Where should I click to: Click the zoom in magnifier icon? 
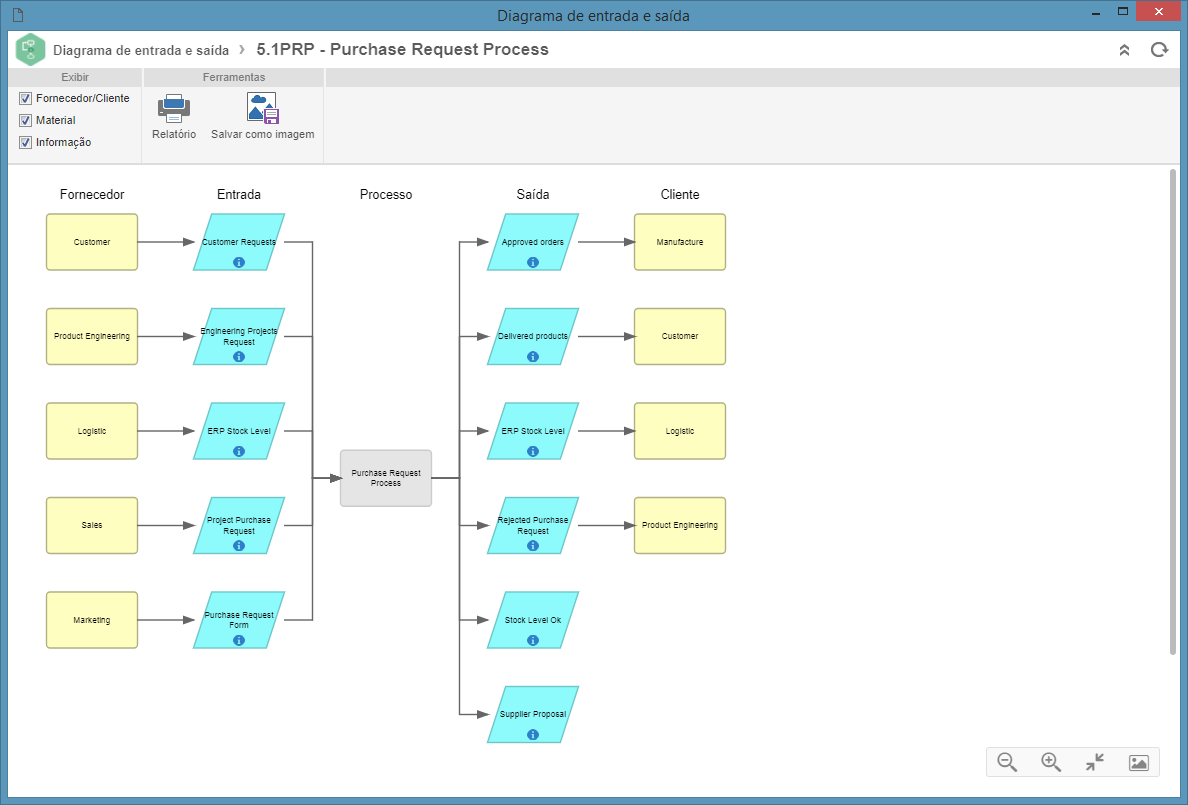click(1051, 762)
